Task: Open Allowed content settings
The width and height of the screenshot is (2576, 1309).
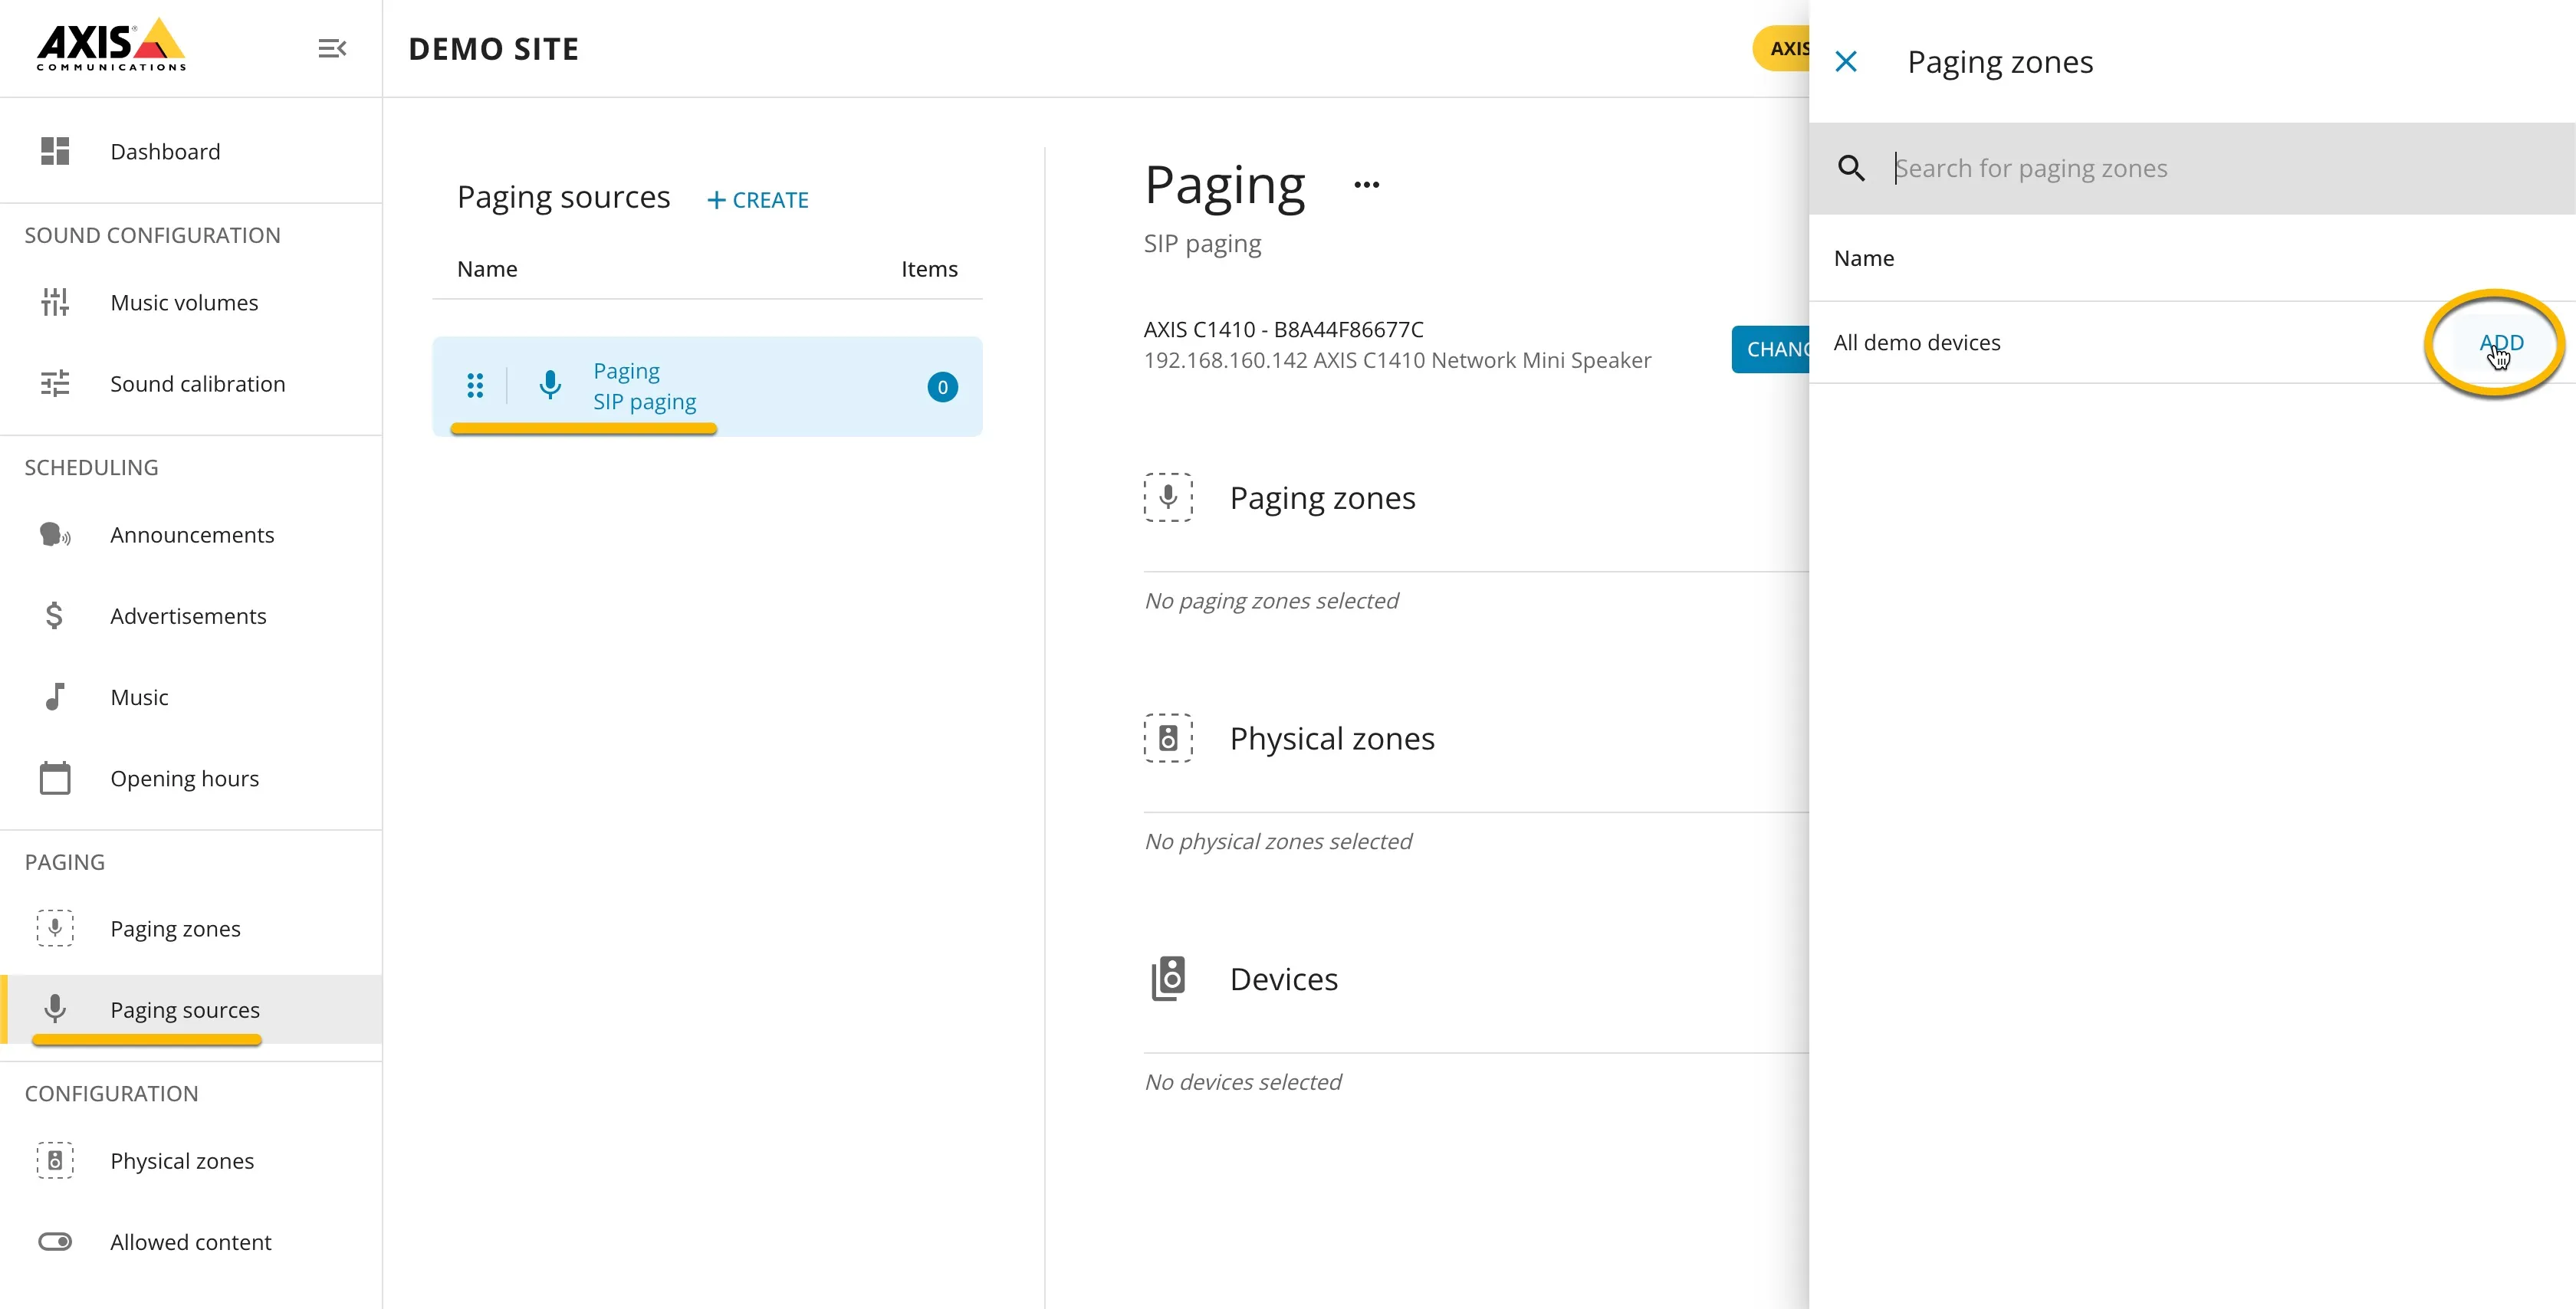Action: coord(190,1241)
